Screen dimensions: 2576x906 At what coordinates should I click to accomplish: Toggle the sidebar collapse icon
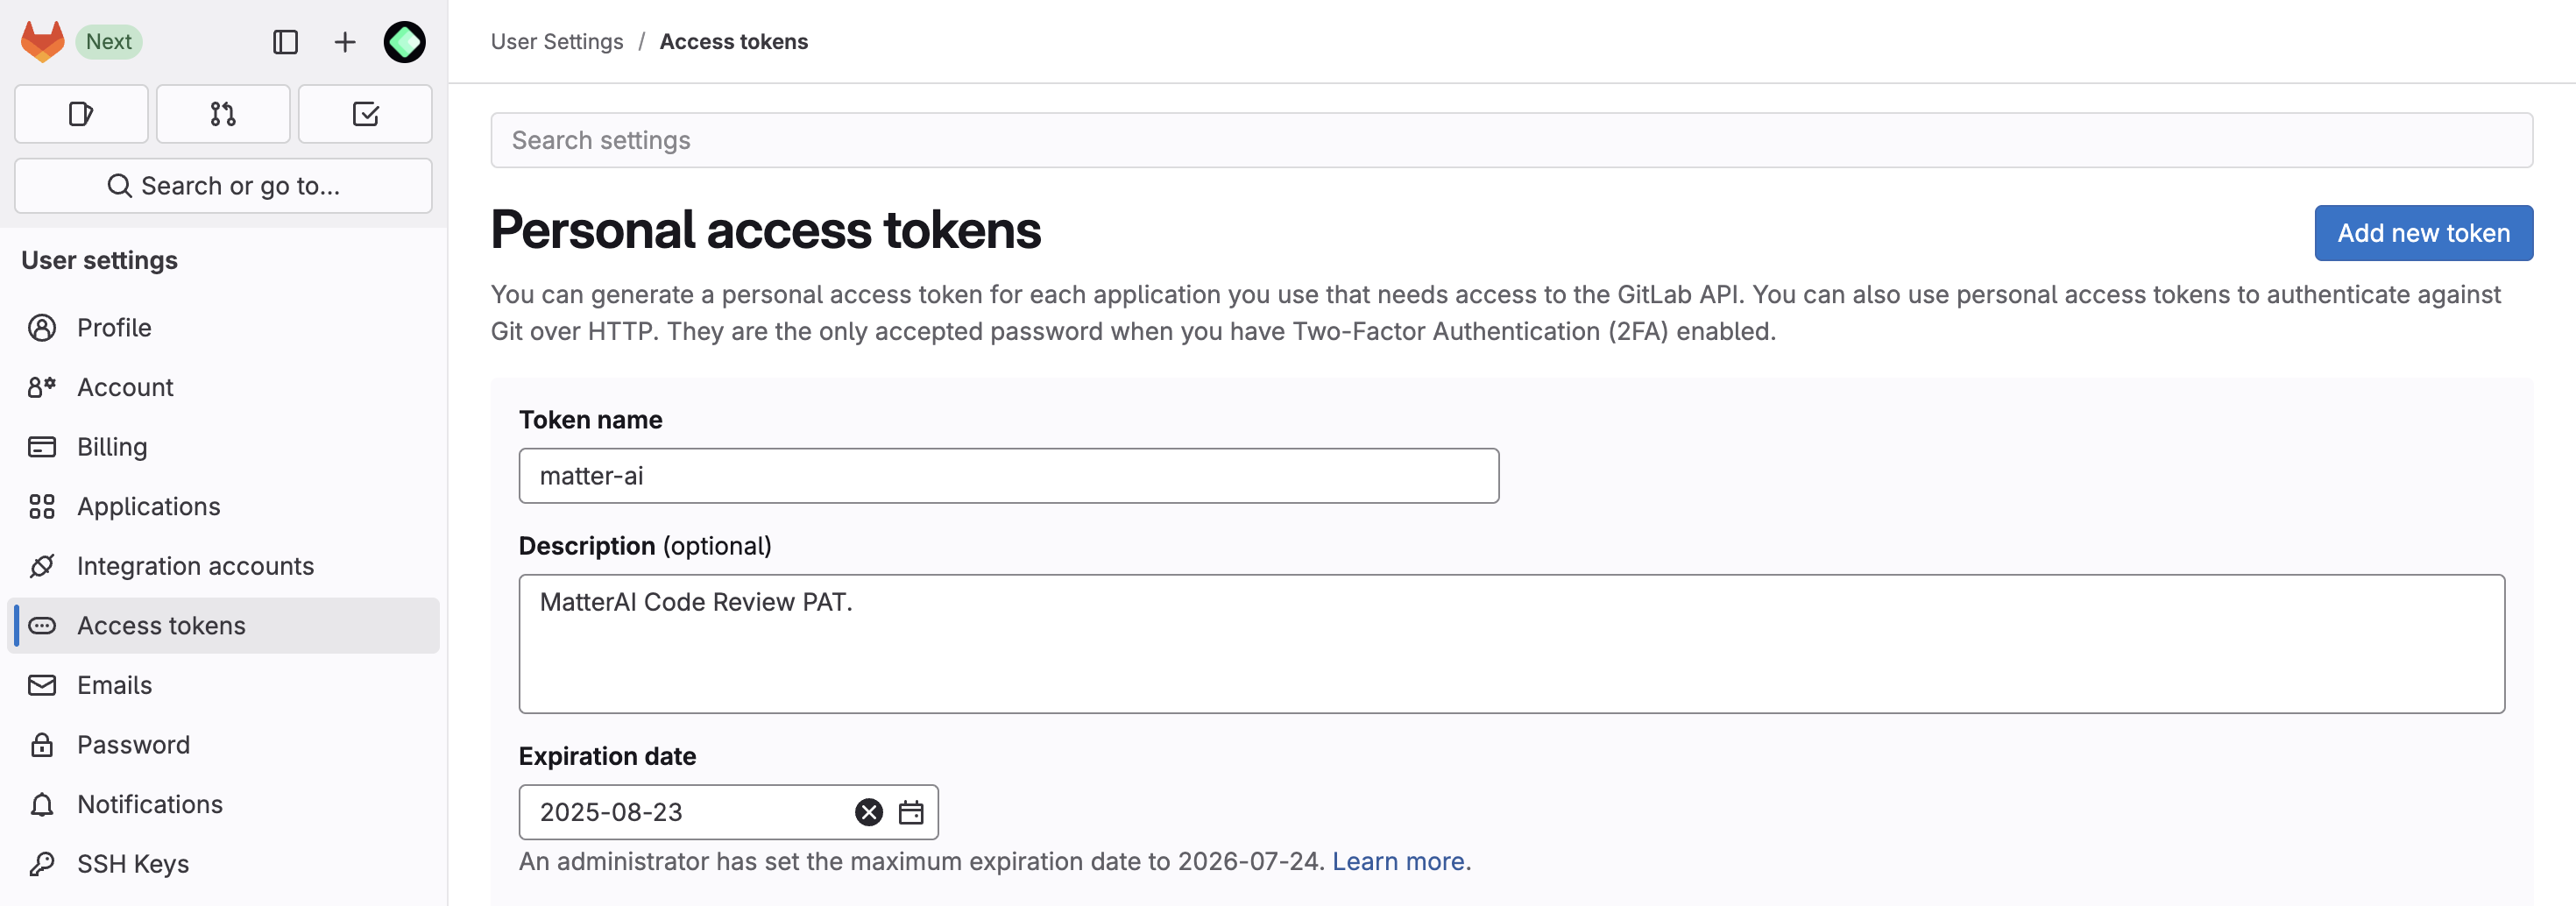(x=285, y=42)
